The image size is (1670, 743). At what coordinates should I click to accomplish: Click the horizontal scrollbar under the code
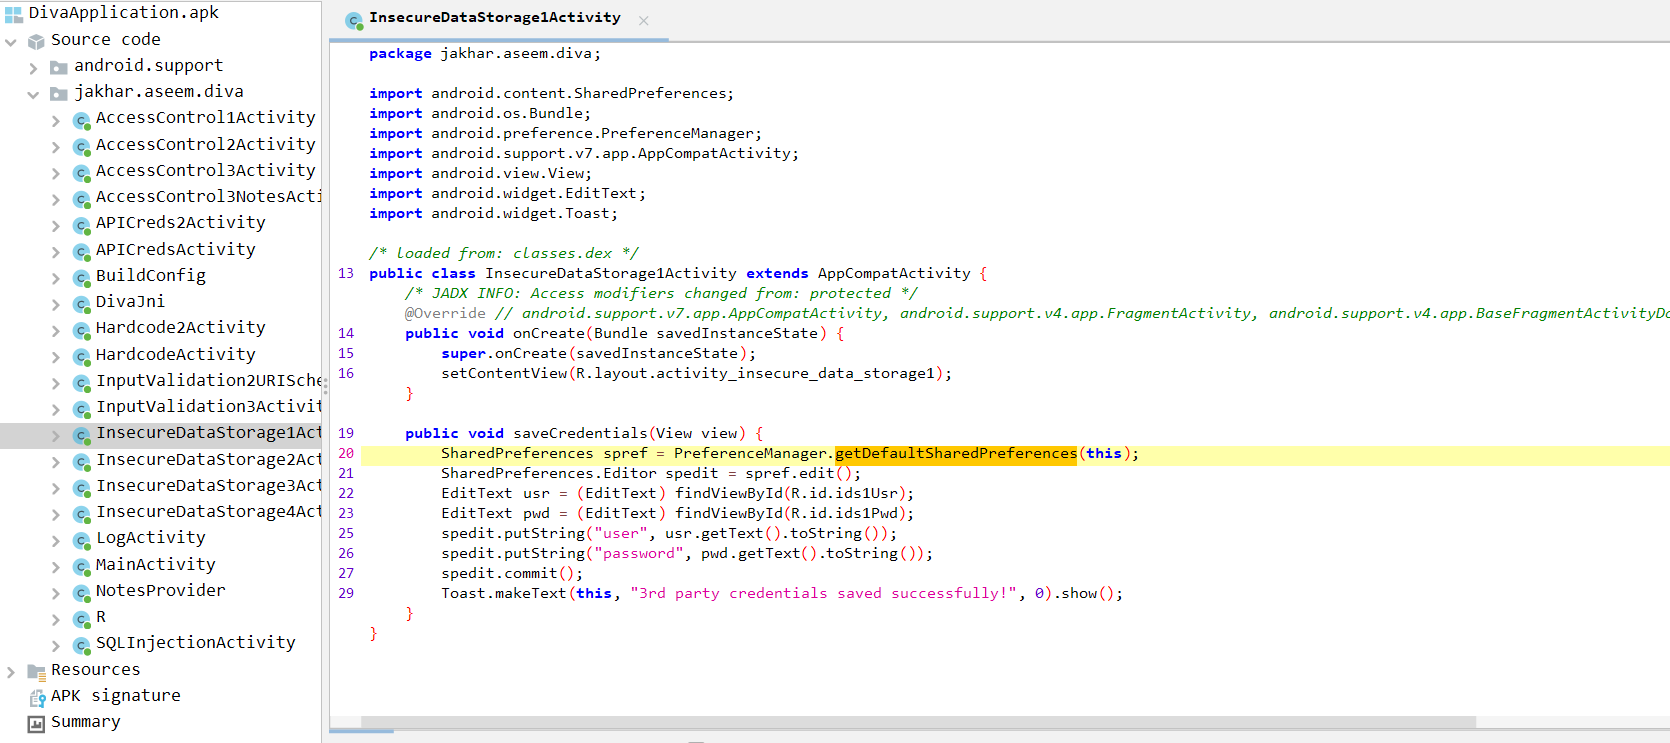pos(917,722)
